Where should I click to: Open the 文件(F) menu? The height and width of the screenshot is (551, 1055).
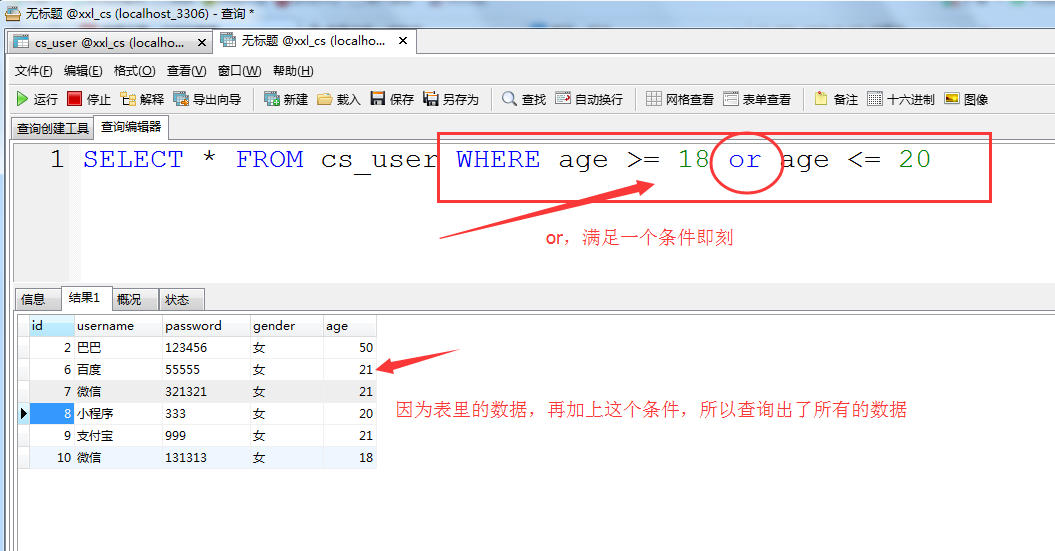click(34, 71)
